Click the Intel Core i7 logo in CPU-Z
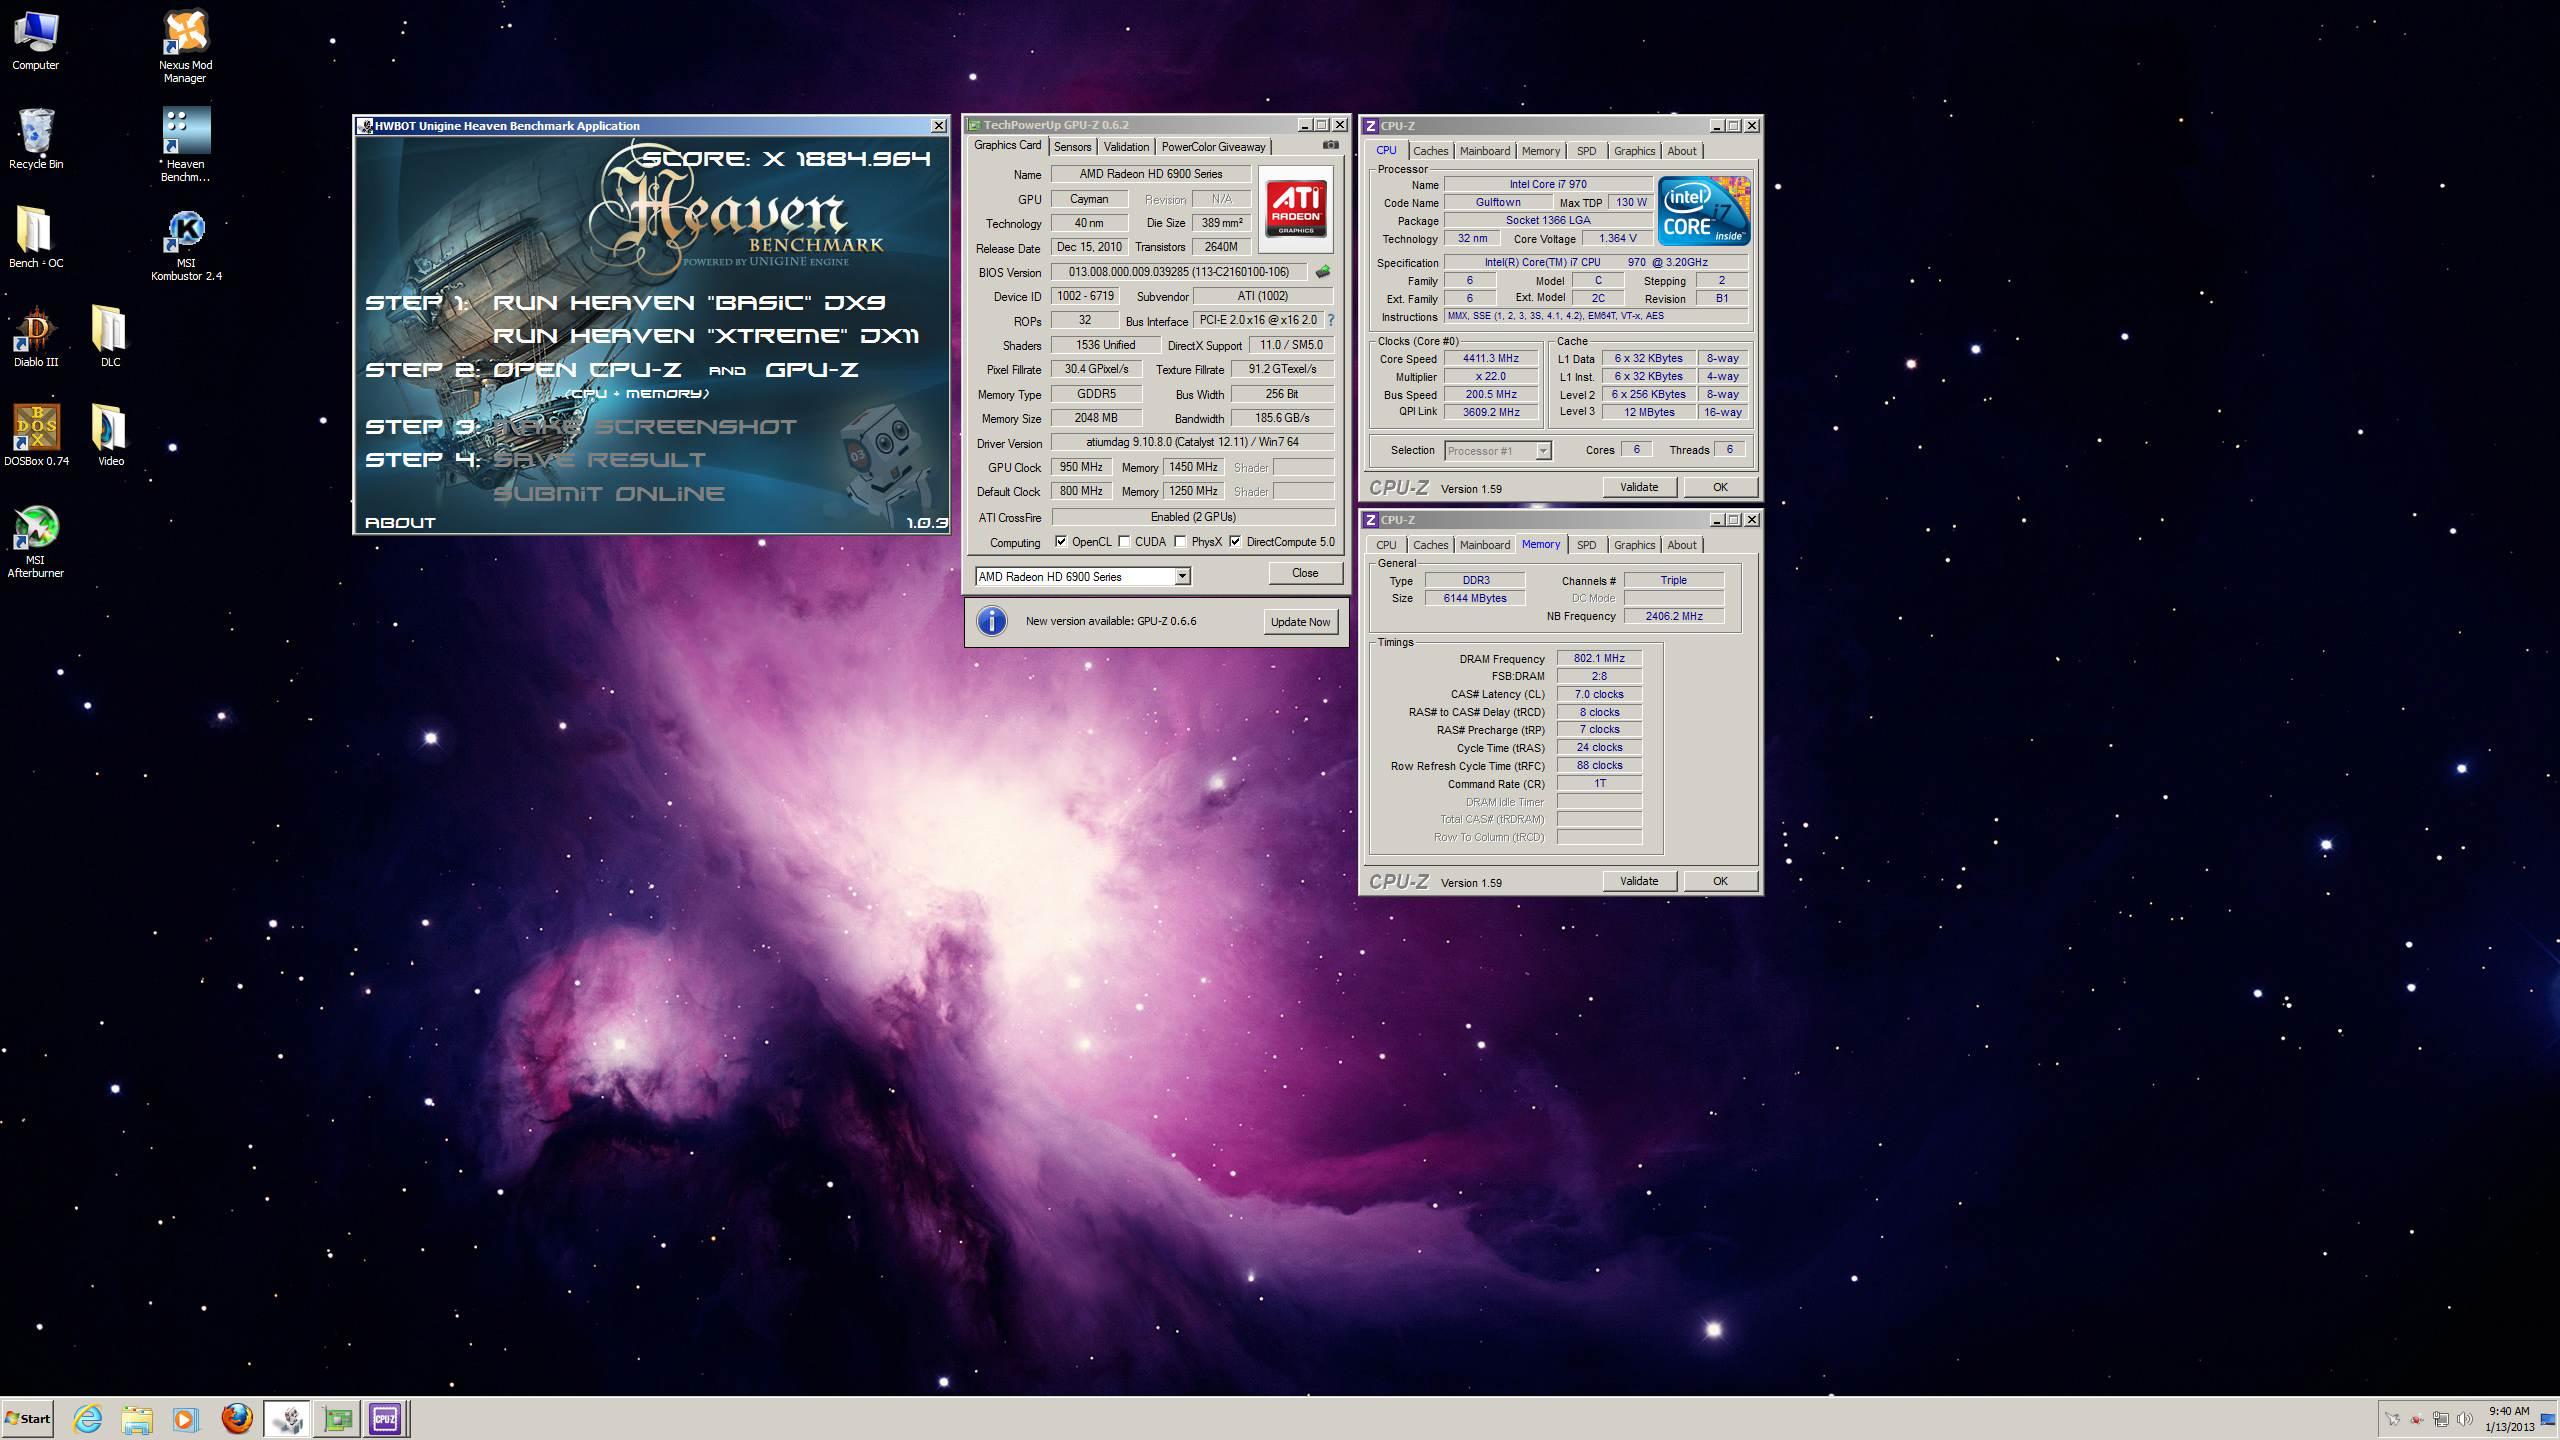 pyautogui.click(x=1704, y=211)
